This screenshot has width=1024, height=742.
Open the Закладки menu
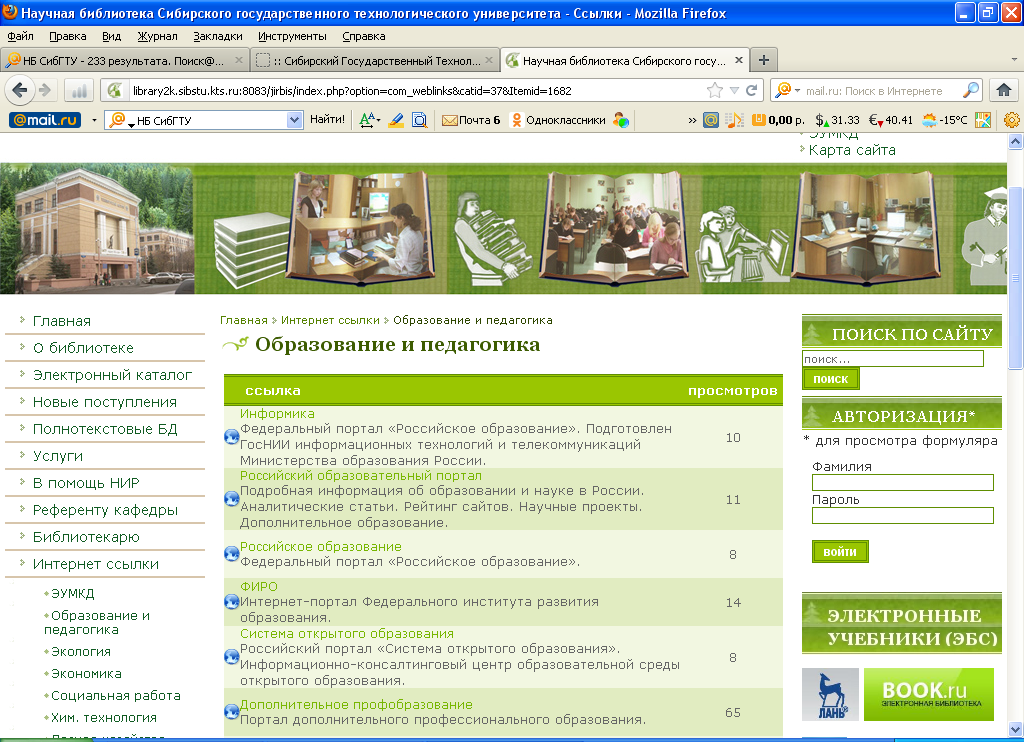pyautogui.click(x=217, y=36)
